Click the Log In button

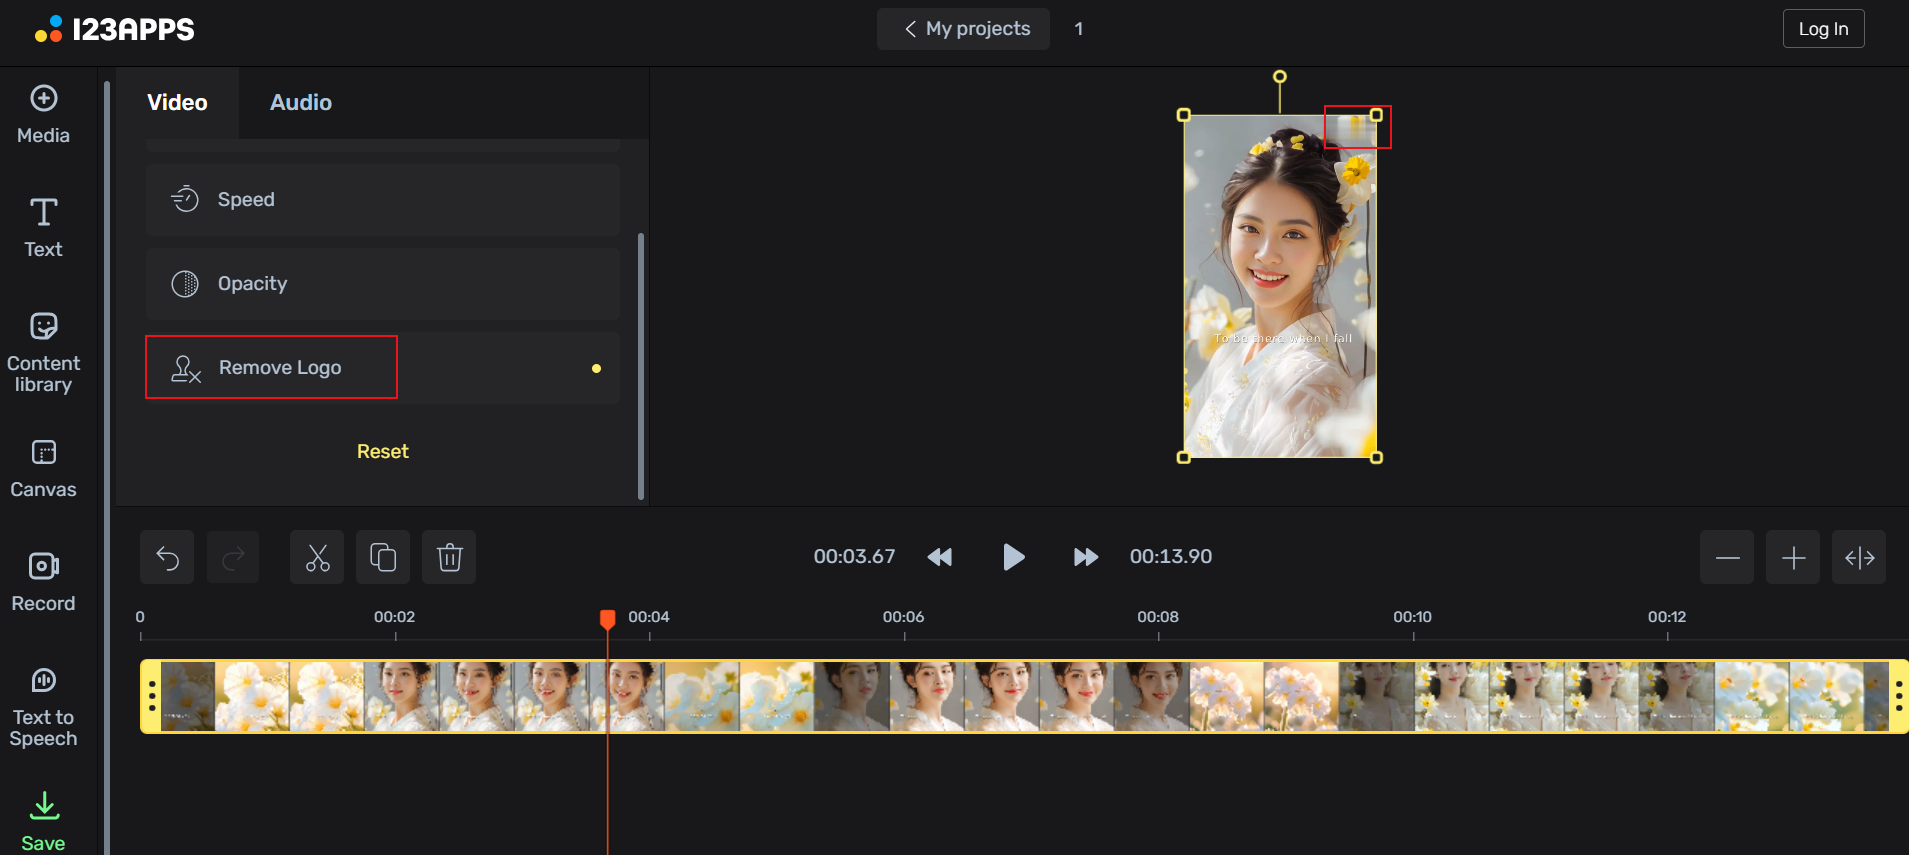point(1822,29)
